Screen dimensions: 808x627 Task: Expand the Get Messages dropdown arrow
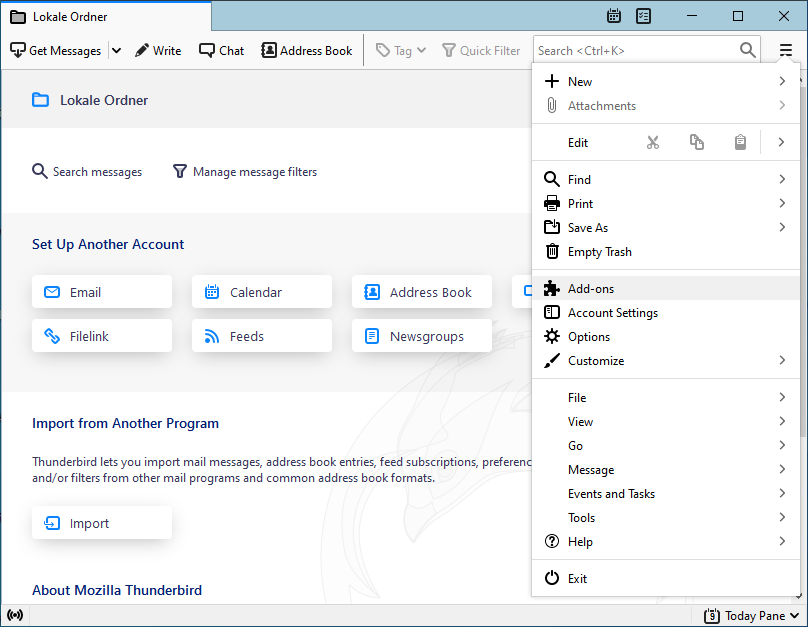click(x=116, y=50)
